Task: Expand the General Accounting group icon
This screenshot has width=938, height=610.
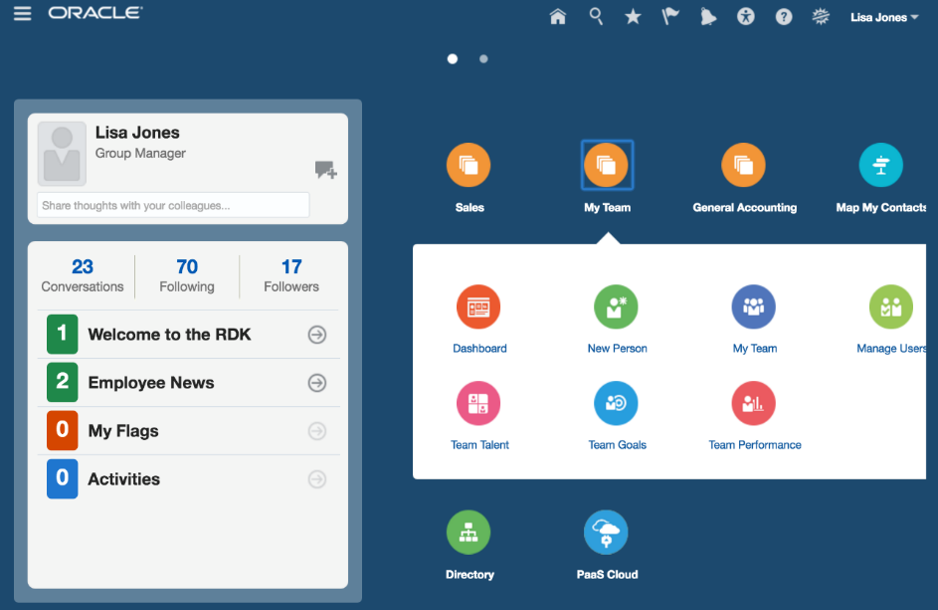Action: click(744, 165)
